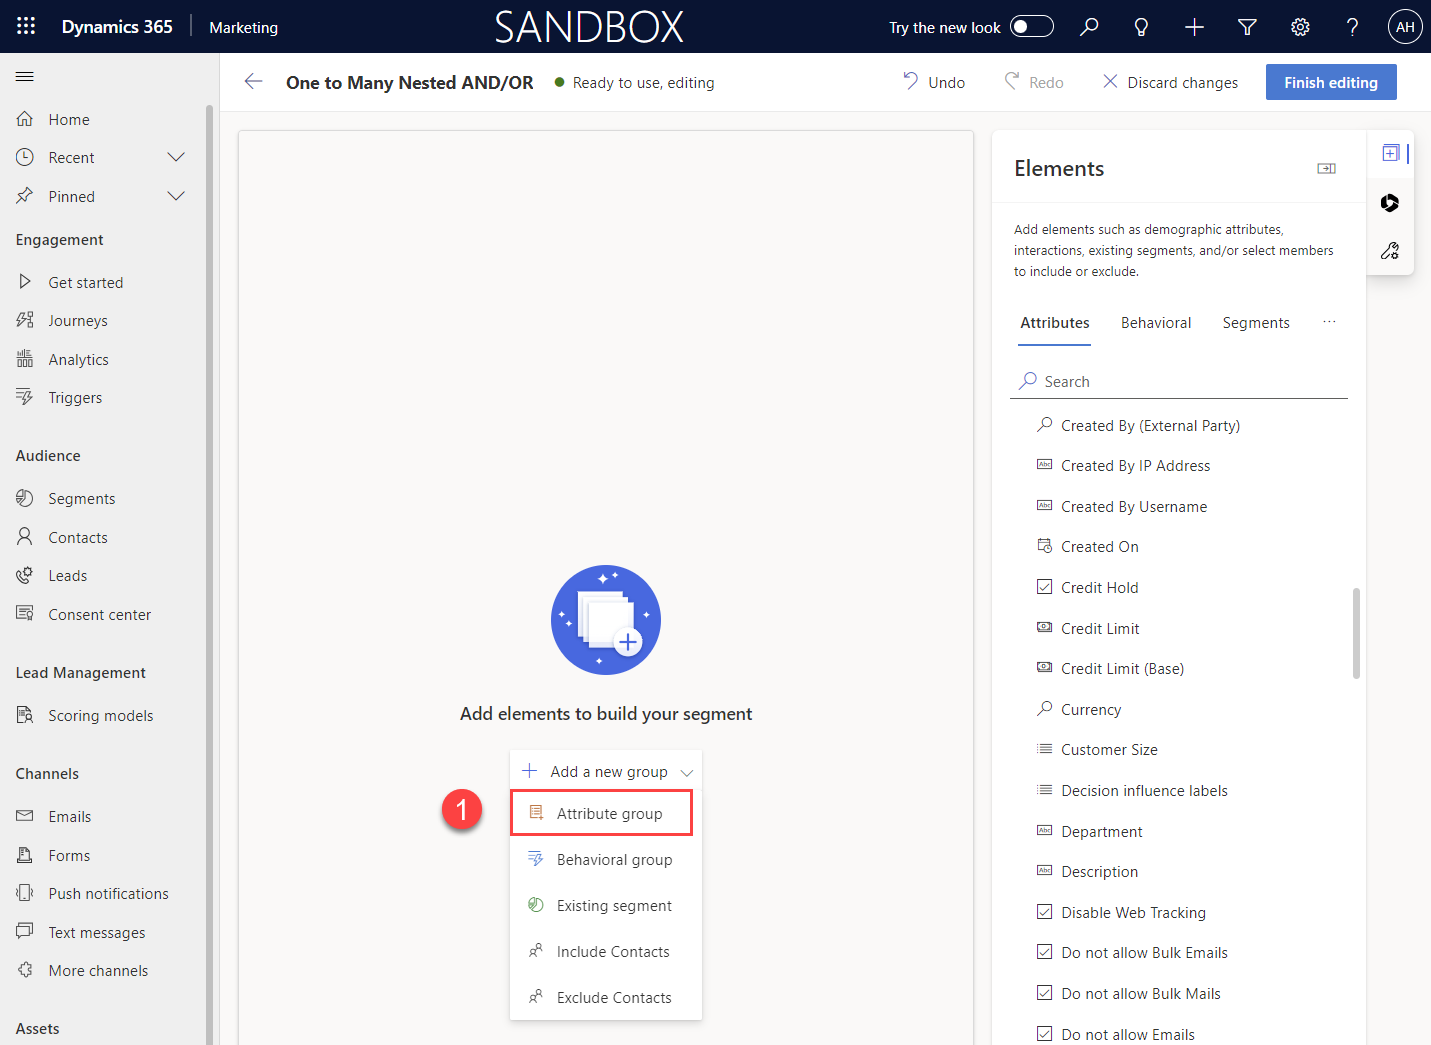The height and width of the screenshot is (1045, 1431).
Task: Expand the Recent section in the sidebar
Action: [176, 157]
